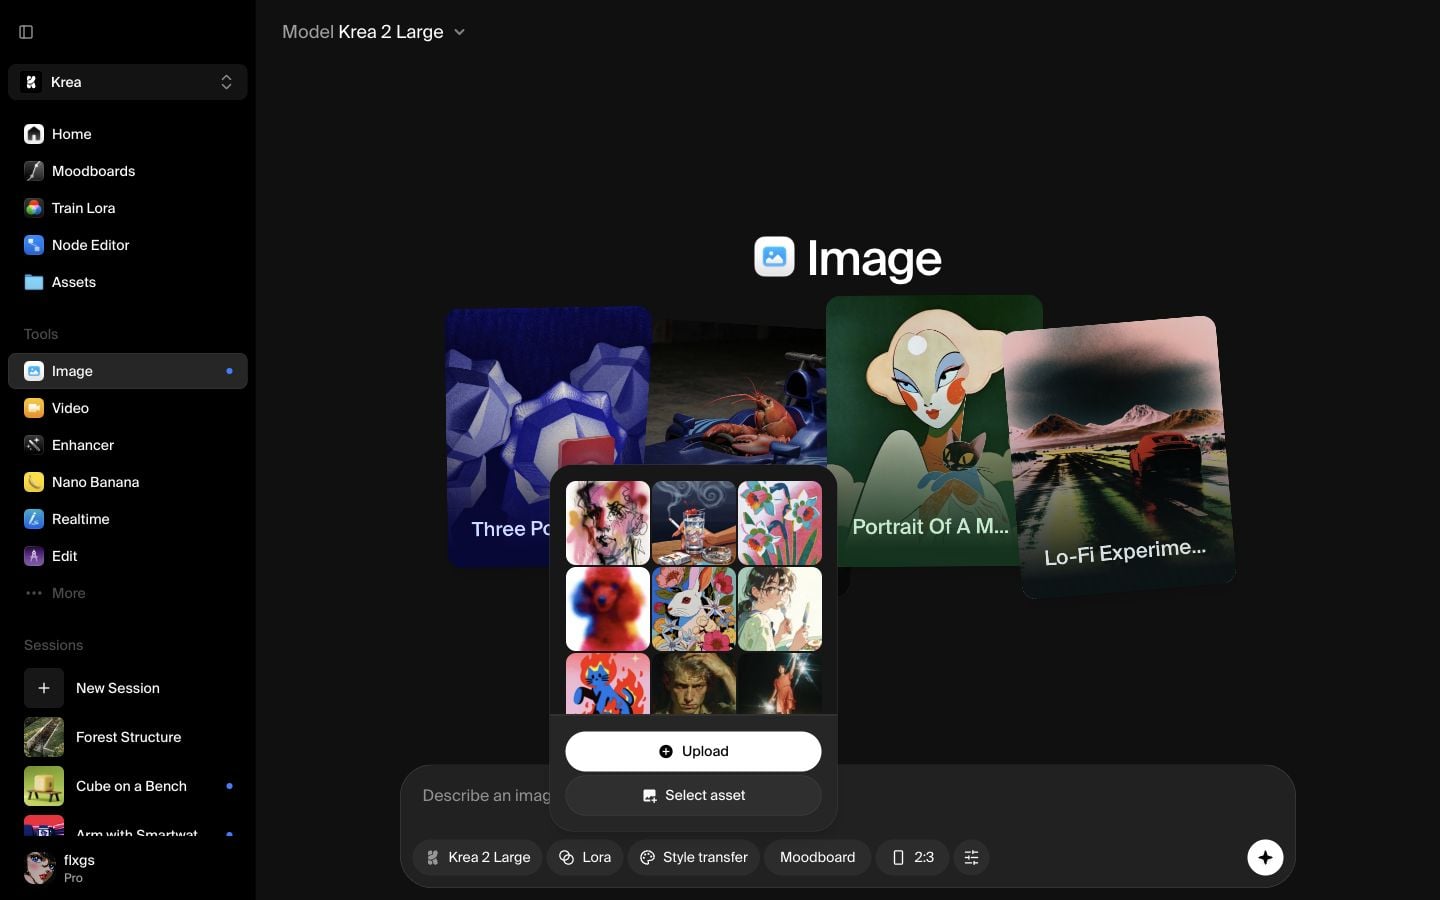Click the Node Editor icon
The width and height of the screenshot is (1440, 900).
point(34,245)
